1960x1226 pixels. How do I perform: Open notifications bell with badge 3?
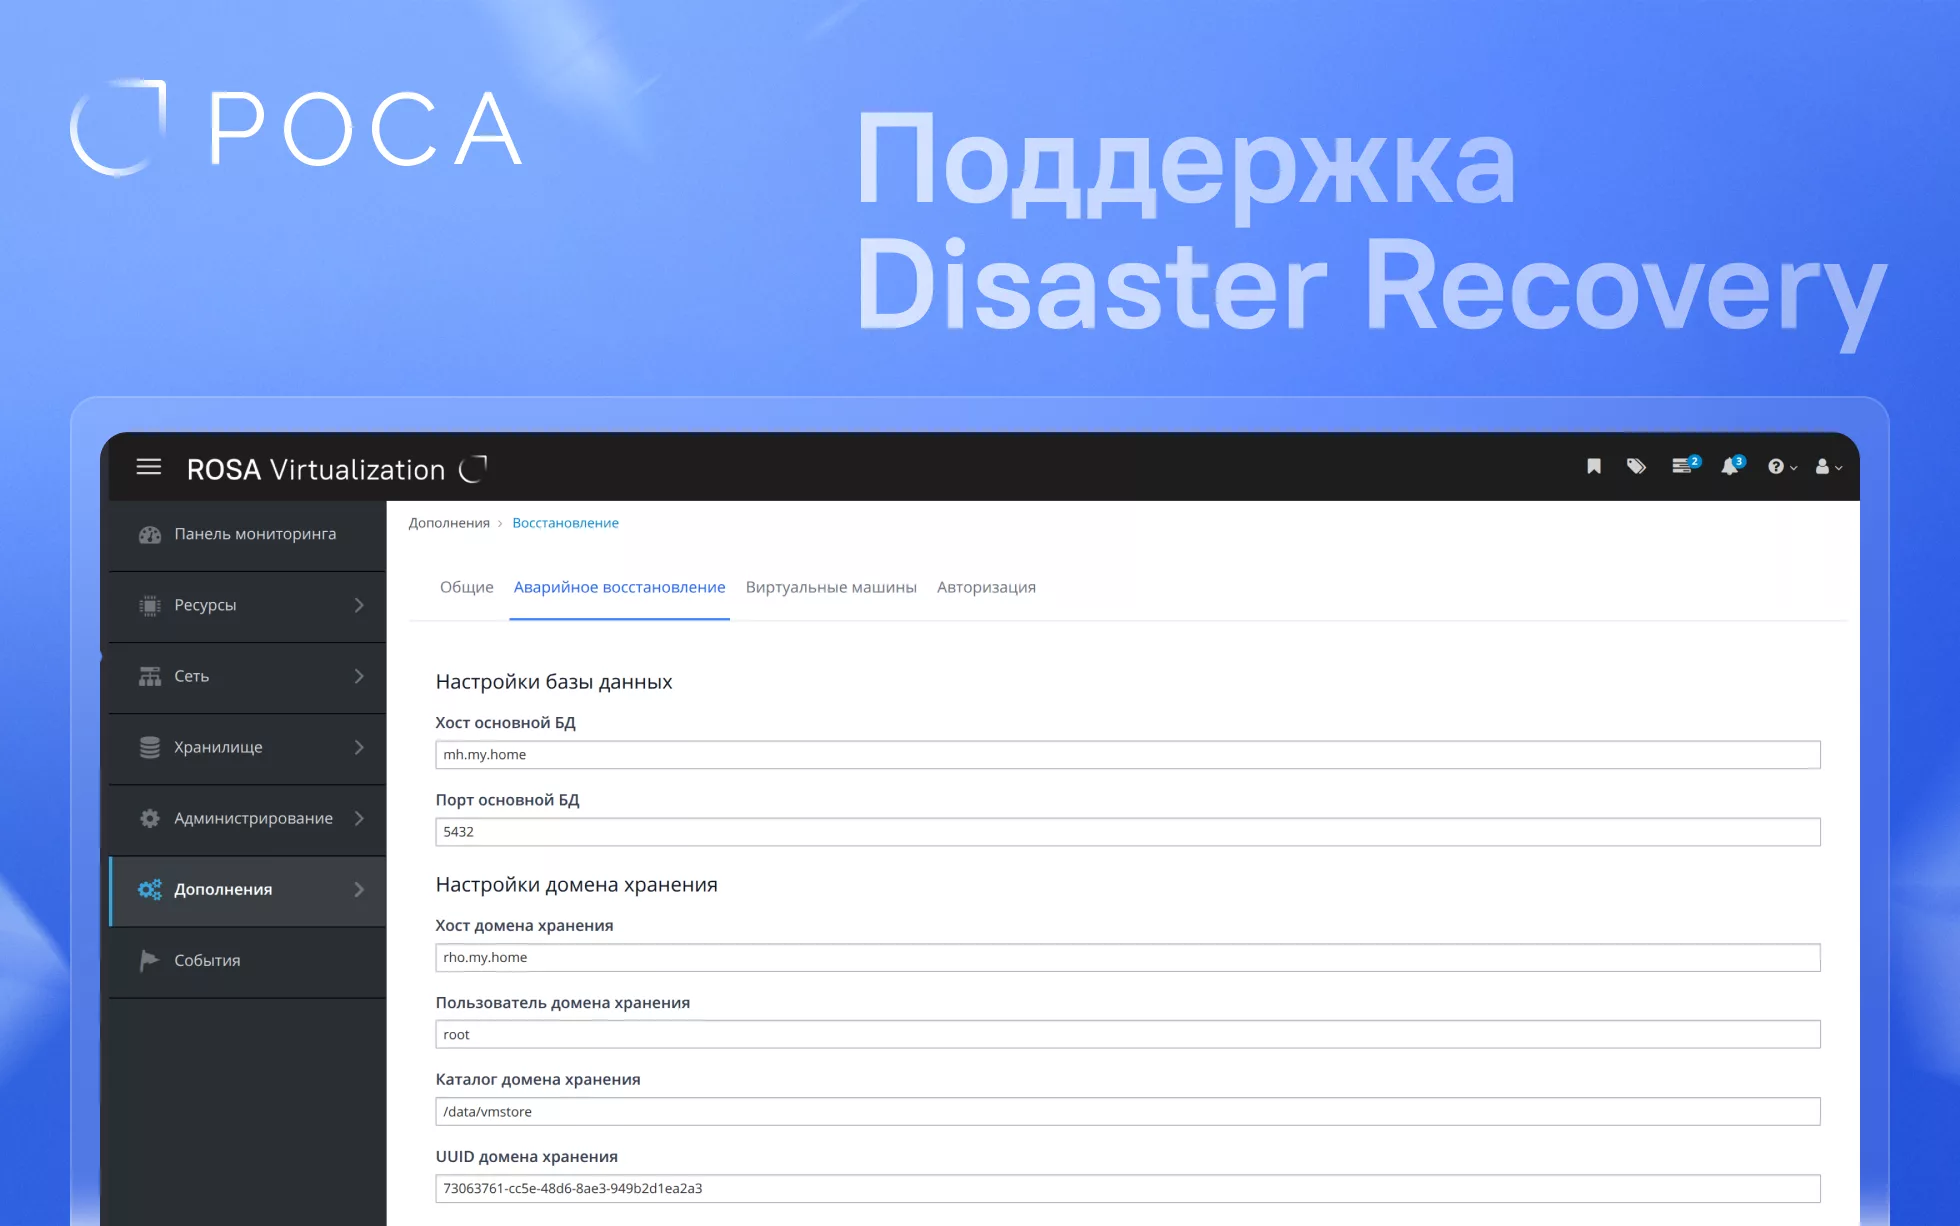click(x=1730, y=467)
